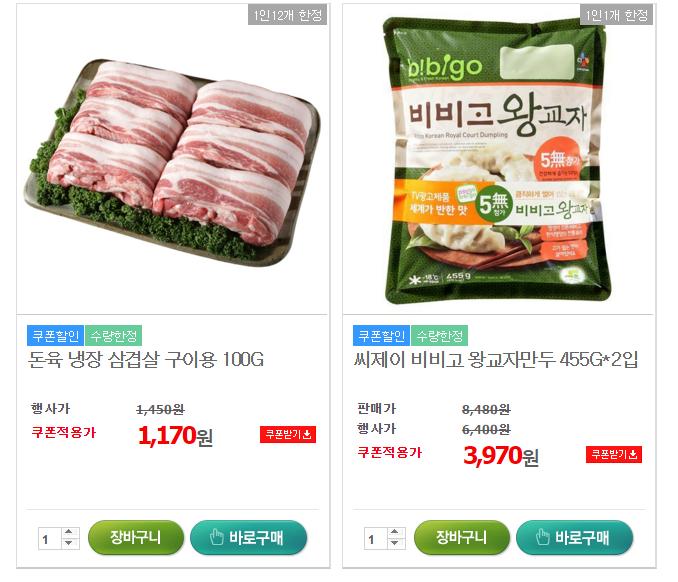Download coupon for pork belly (쿠폰받기)
Viewport: 678px width, 582px height.
pos(288,434)
